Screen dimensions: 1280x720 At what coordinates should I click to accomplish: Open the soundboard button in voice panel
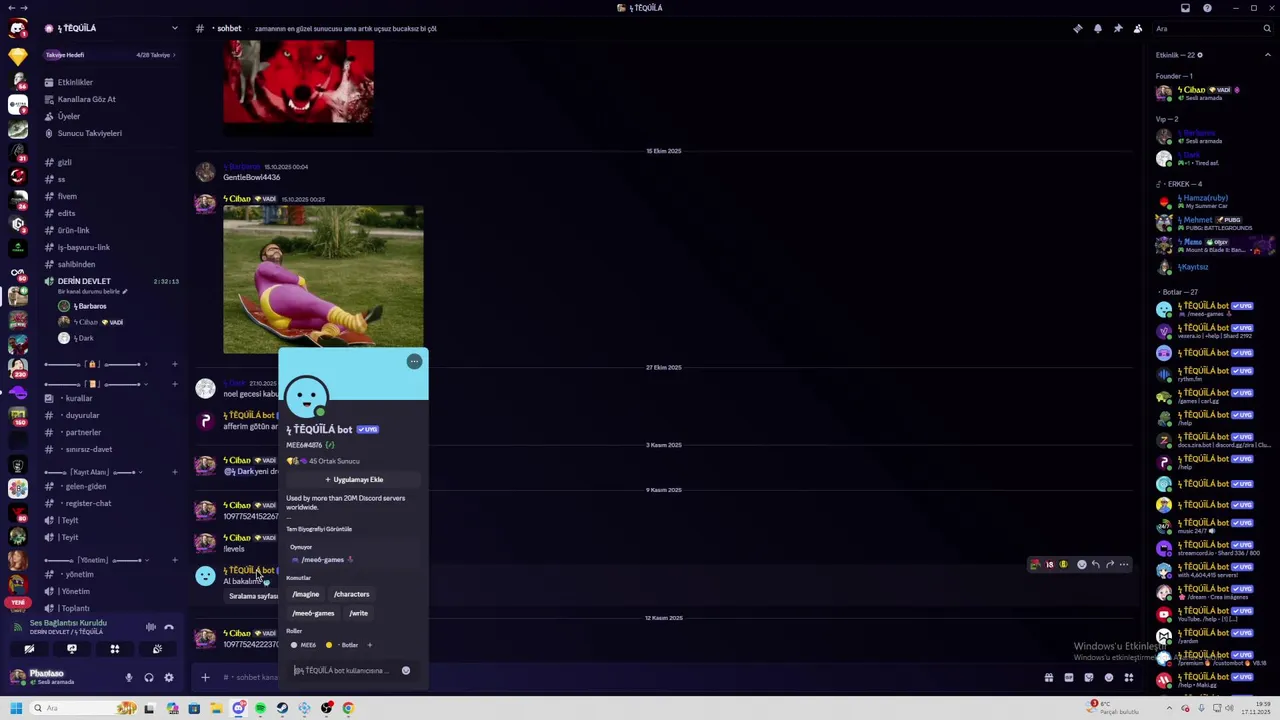click(x=158, y=649)
